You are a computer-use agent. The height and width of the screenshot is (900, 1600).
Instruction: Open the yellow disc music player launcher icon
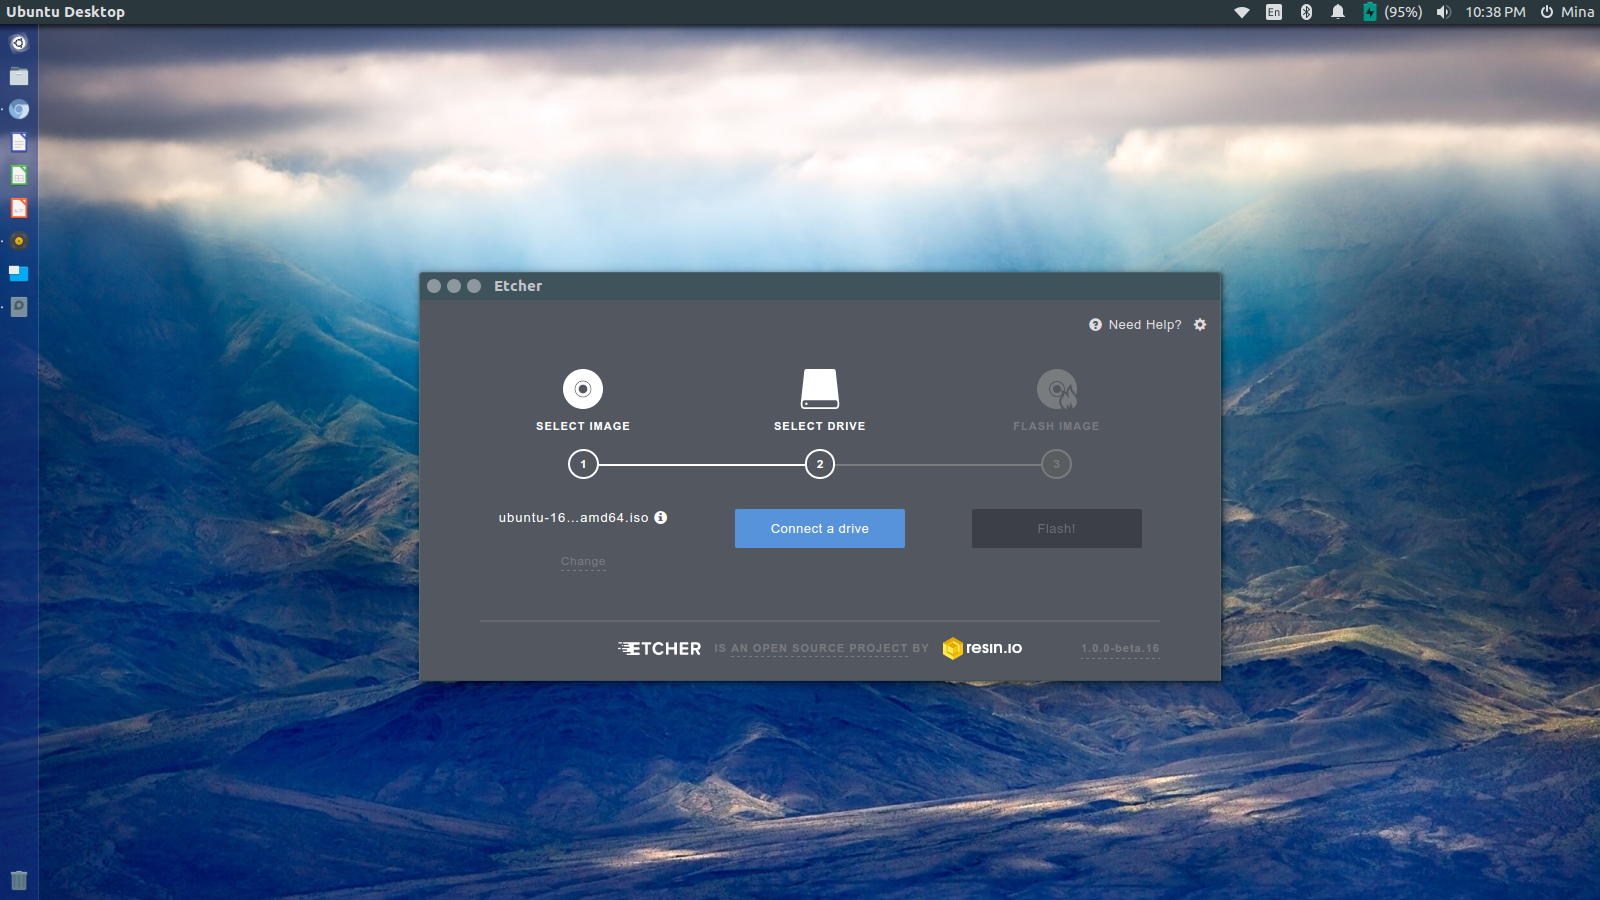coord(19,241)
